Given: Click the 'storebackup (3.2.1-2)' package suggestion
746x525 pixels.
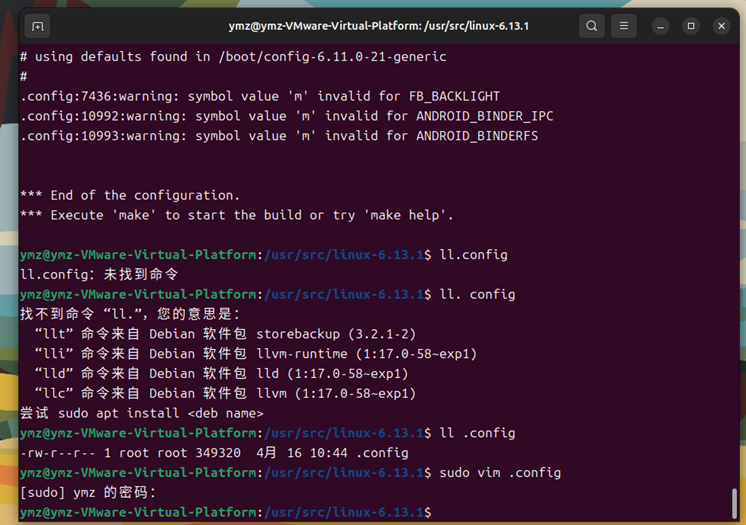Looking at the screenshot, I should pos(336,334).
